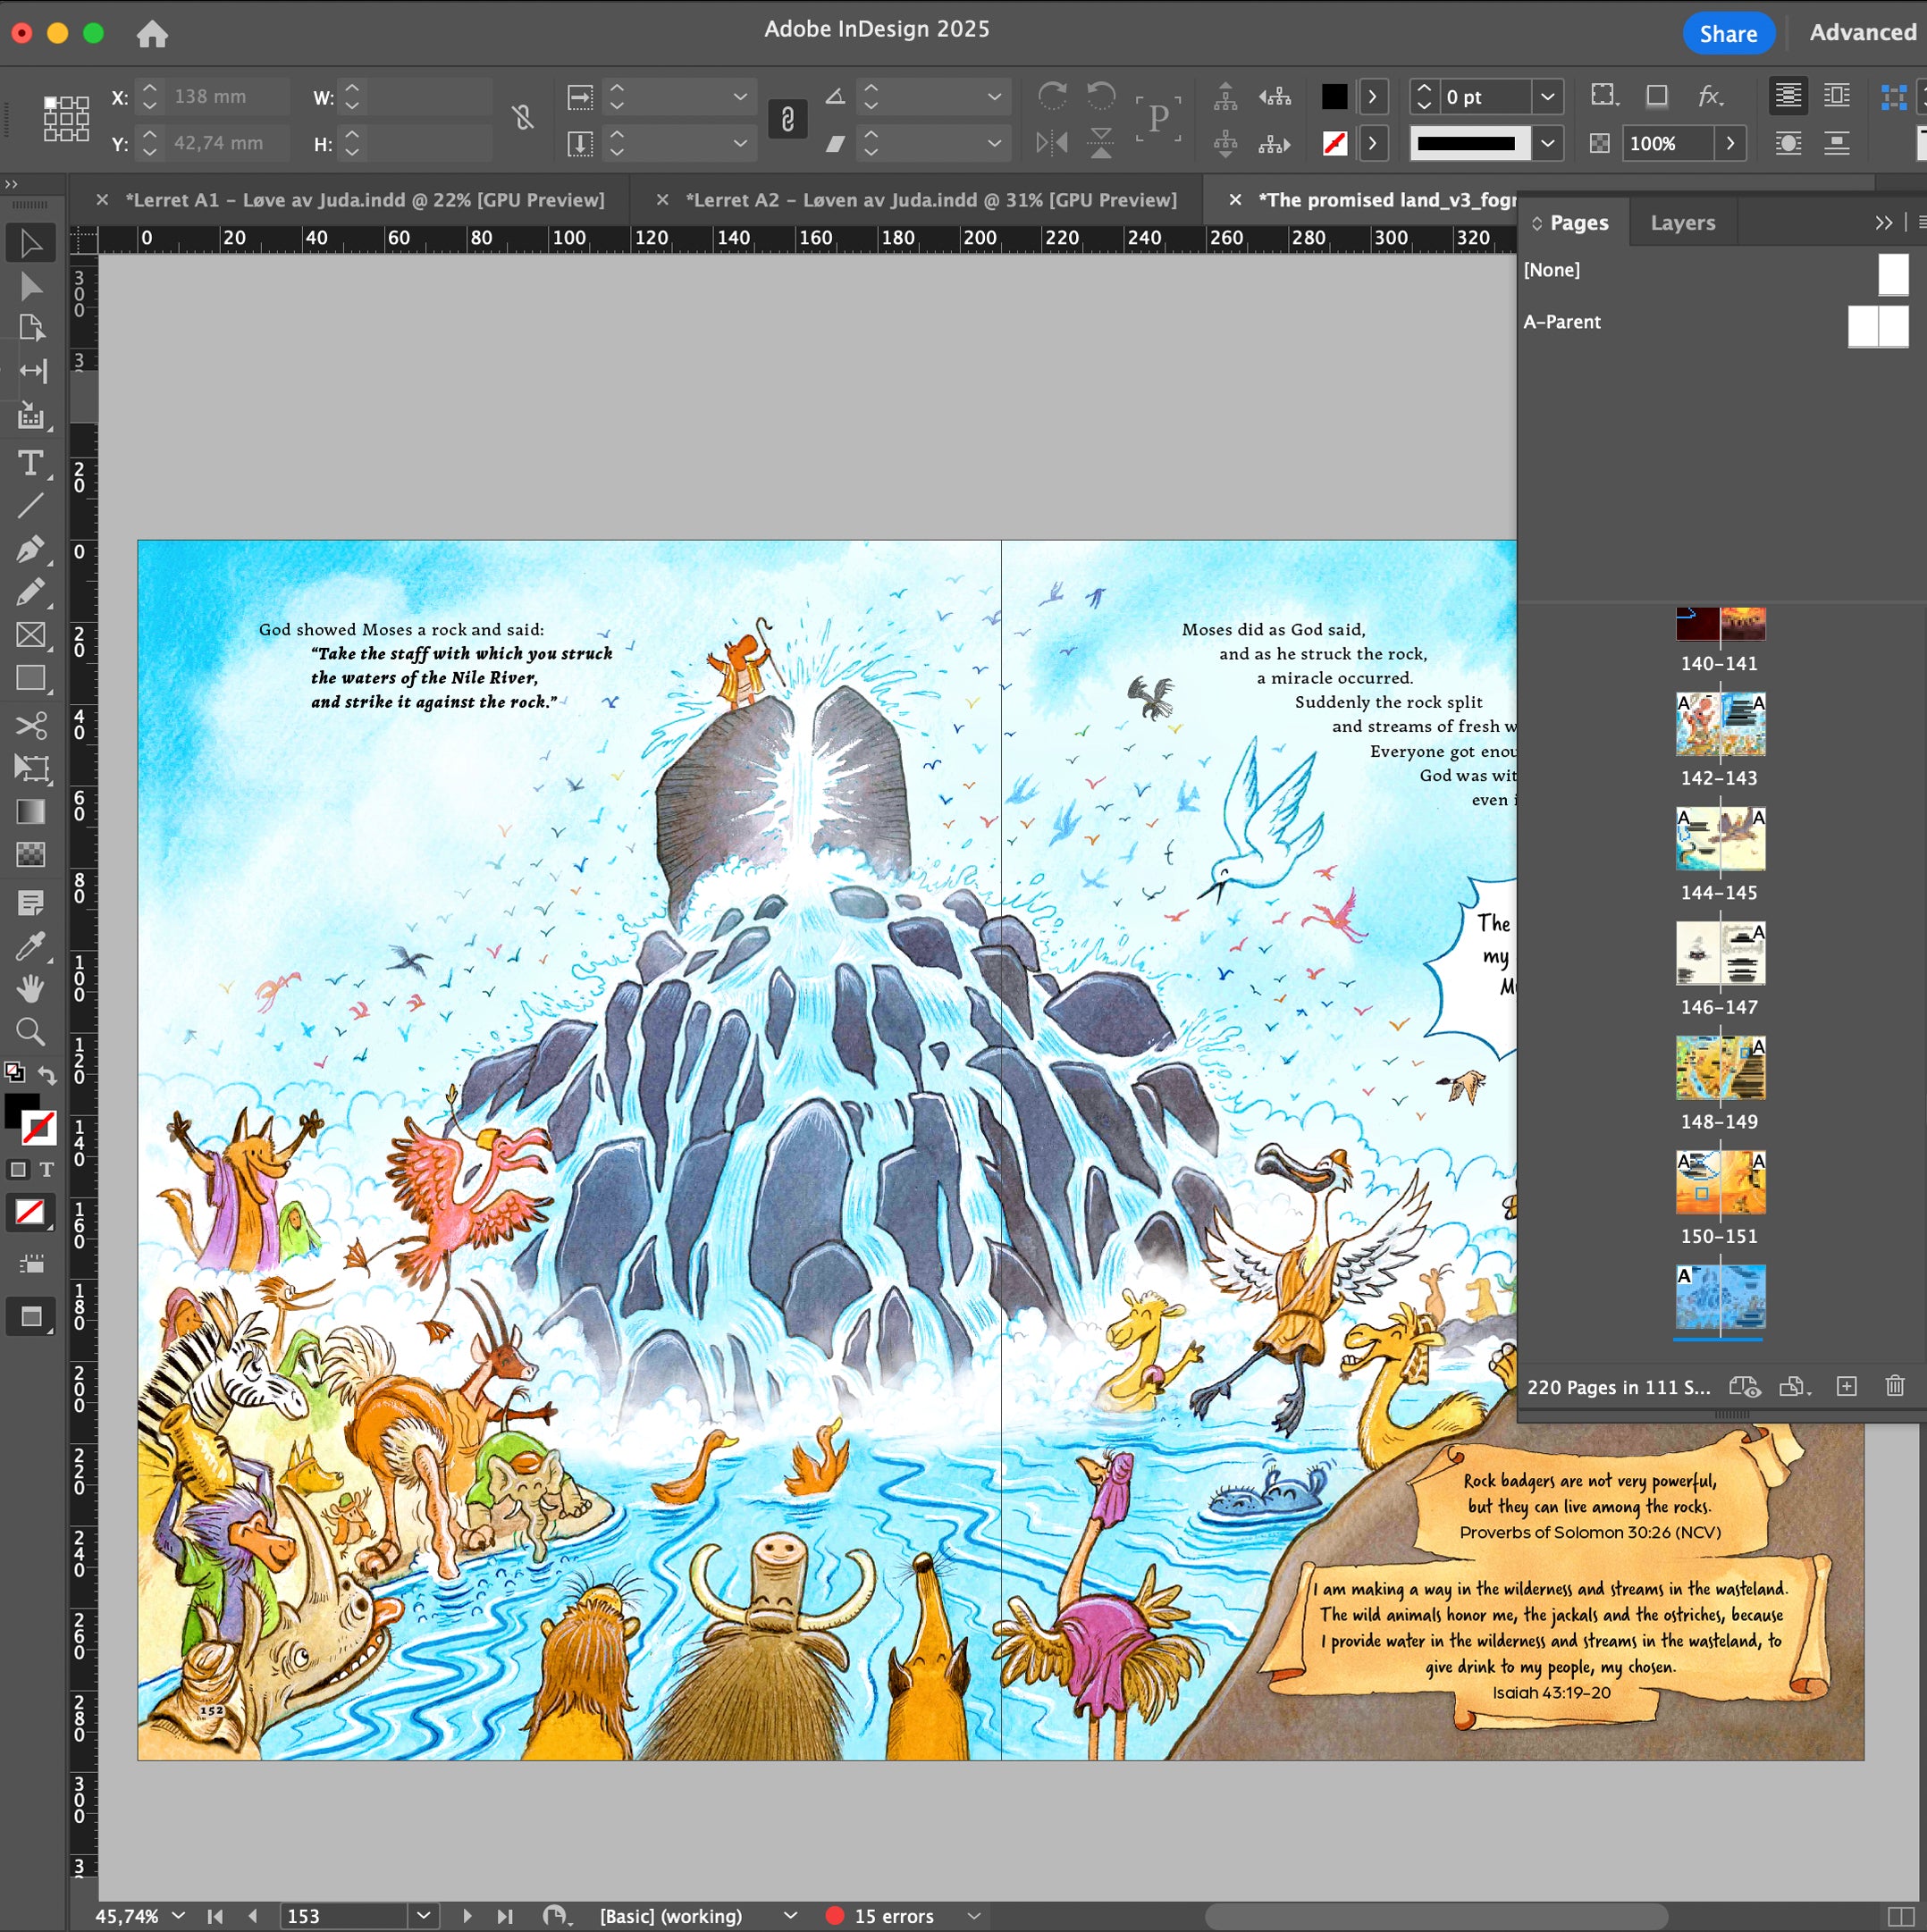This screenshot has width=1927, height=1932.
Task: Collapse the Pages panel with double arrows
Action: pos(1884,222)
